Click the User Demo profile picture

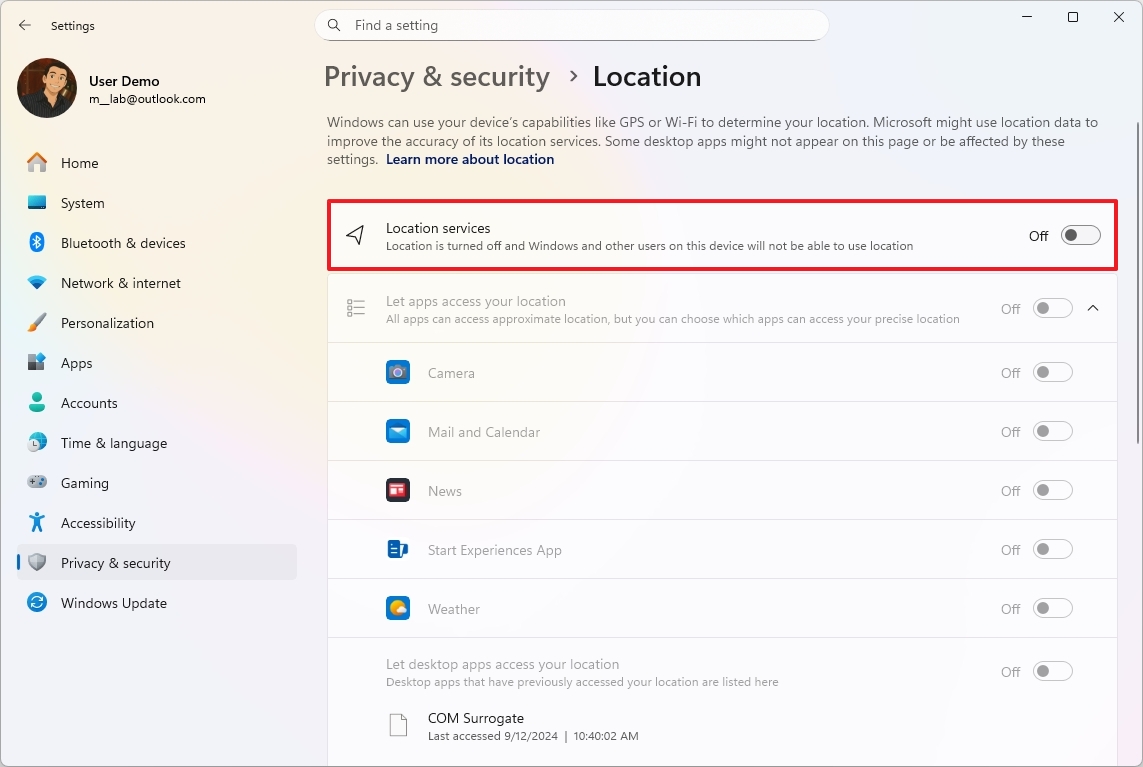click(47, 88)
